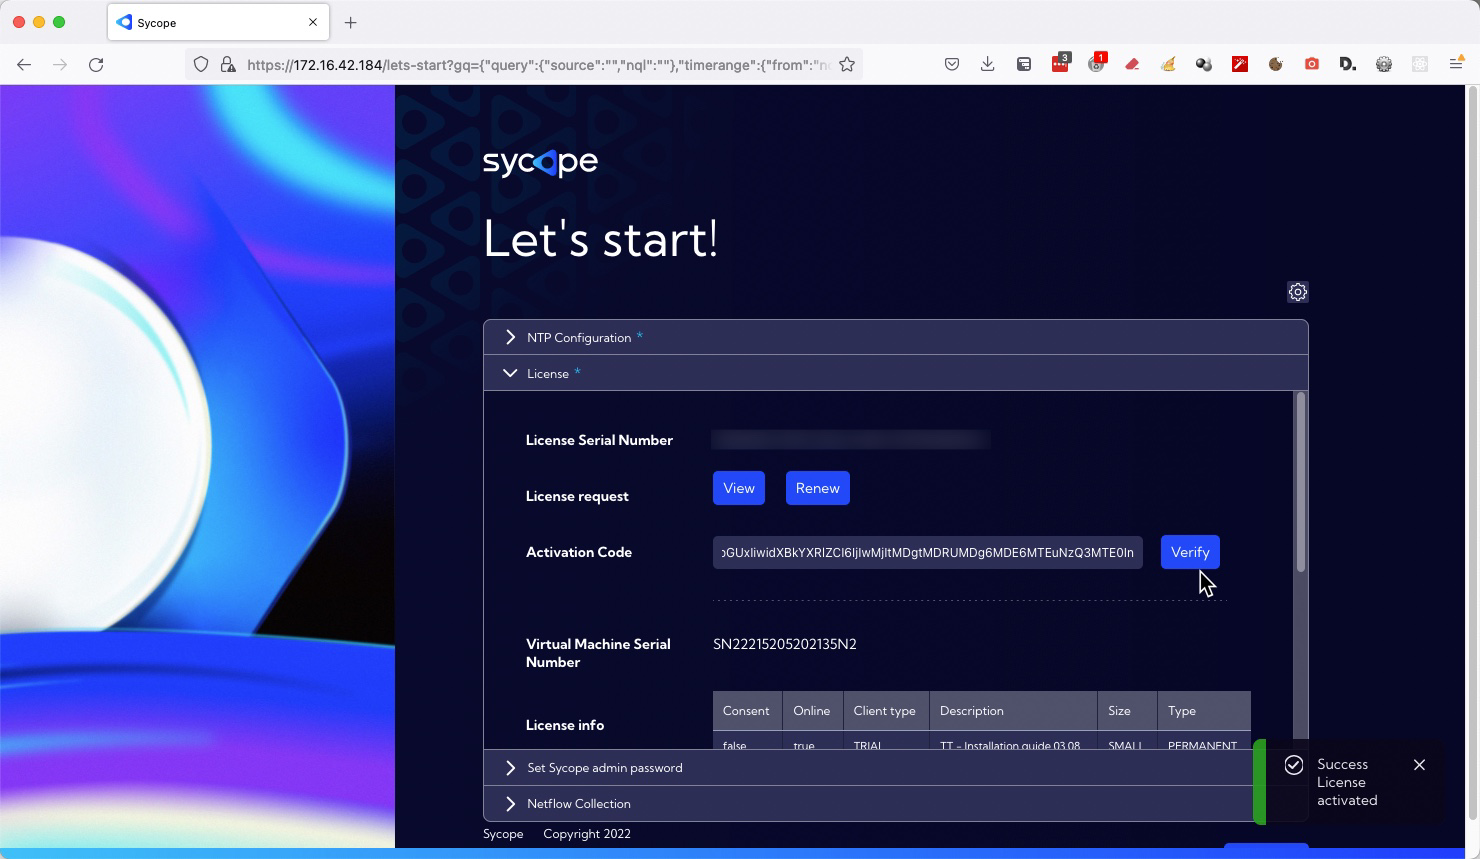This screenshot has height=859, width=1480.
Task: Click the reader/library toolbar icon
Action: [1024, 64]
